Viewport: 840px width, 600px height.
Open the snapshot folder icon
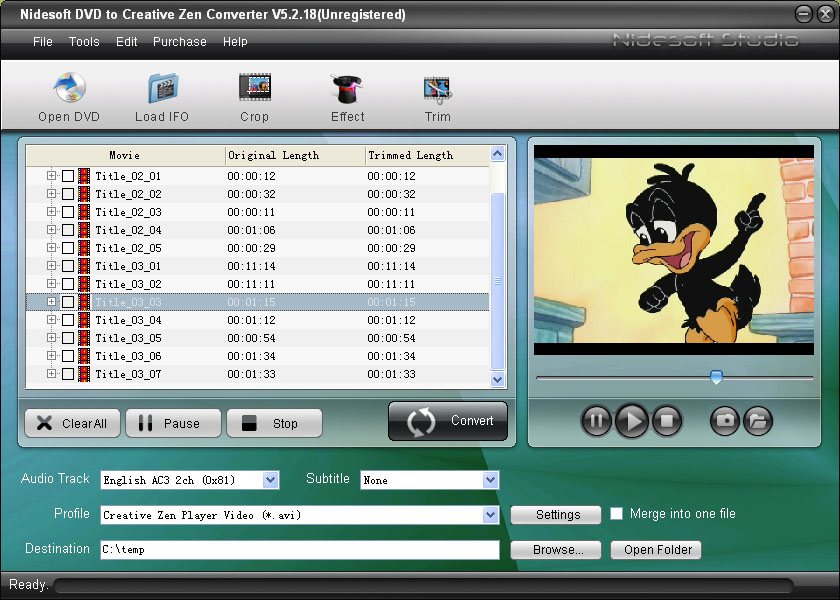pyautogui.click(x=758, y=421)
